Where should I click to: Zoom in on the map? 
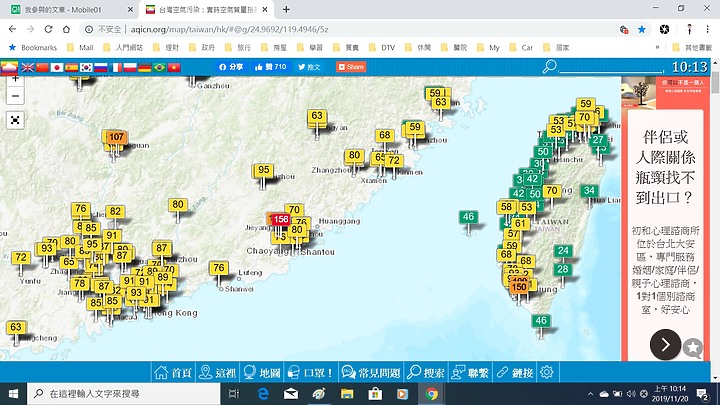(x=15, y=80)
